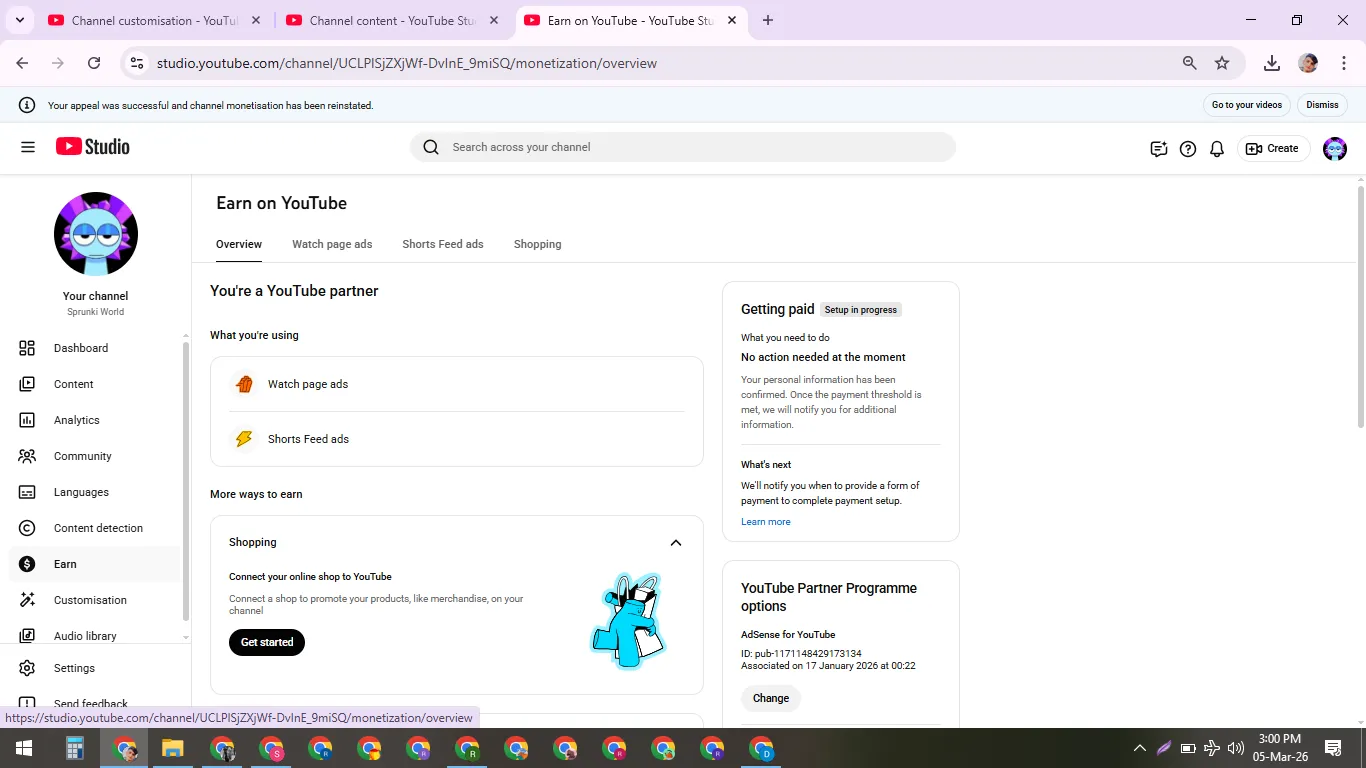The image size is (1366, 768).
Task: Select Earn in the sidebar
Action: tap(95, 564)
